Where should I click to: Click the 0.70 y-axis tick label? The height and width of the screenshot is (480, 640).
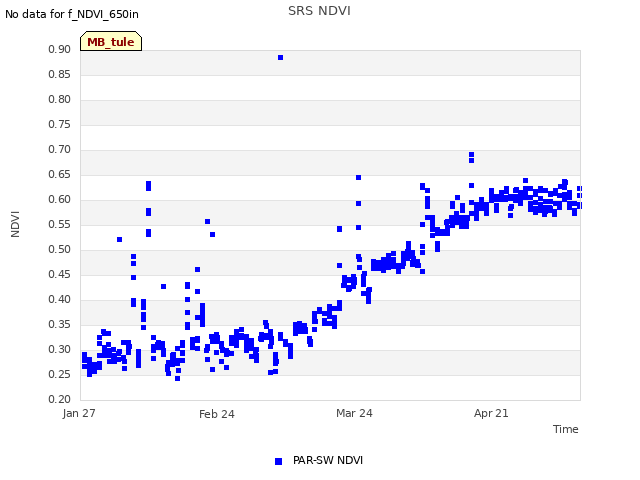(59, 149)
